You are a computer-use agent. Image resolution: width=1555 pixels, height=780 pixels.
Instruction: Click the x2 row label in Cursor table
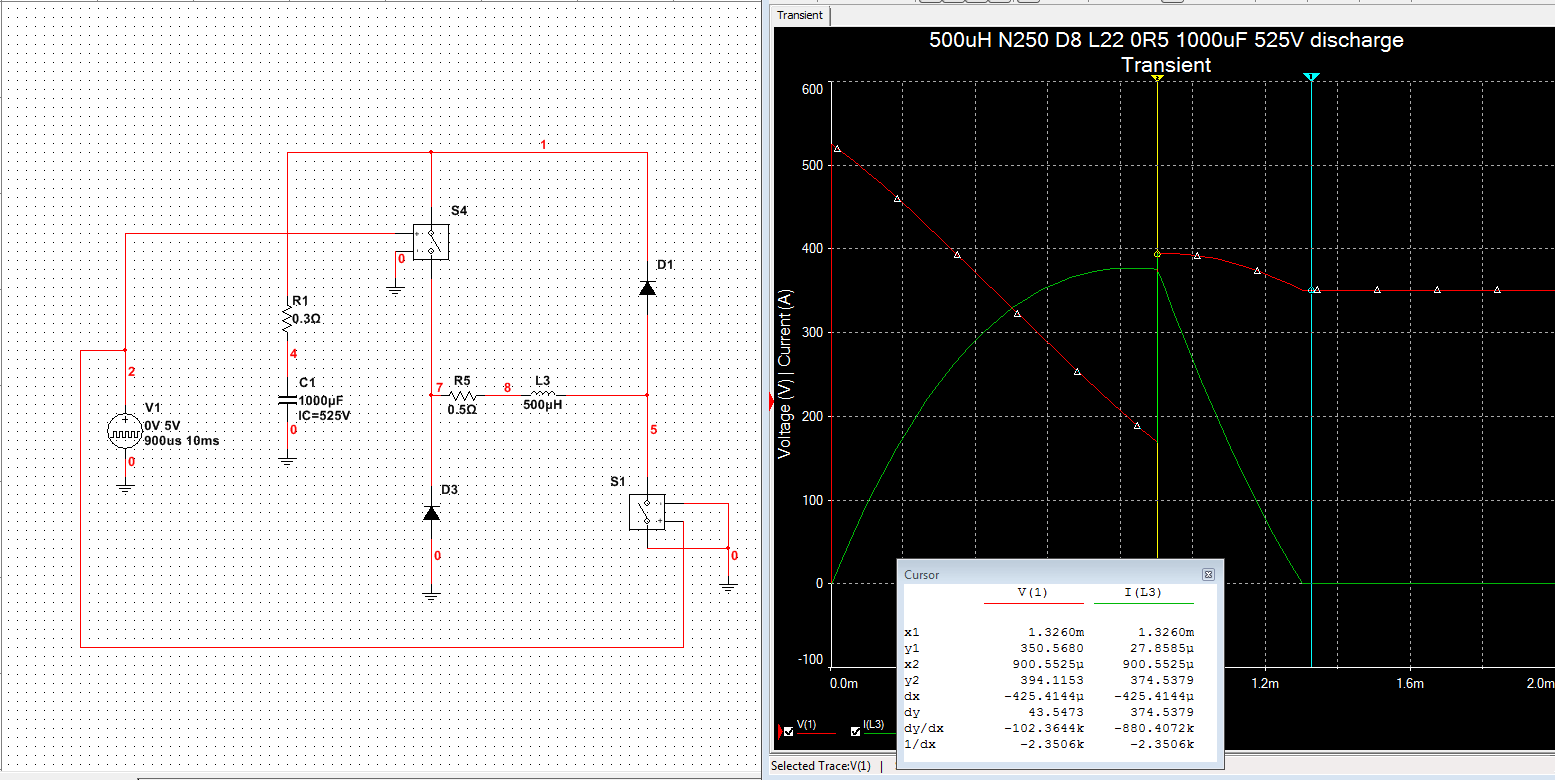point(910,665)
